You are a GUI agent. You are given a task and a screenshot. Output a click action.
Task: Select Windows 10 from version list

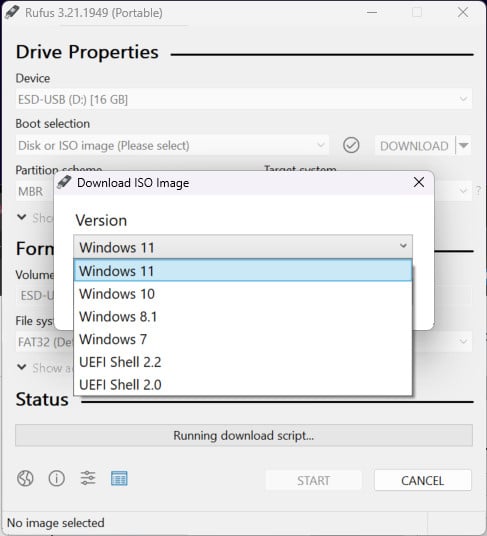243,294
